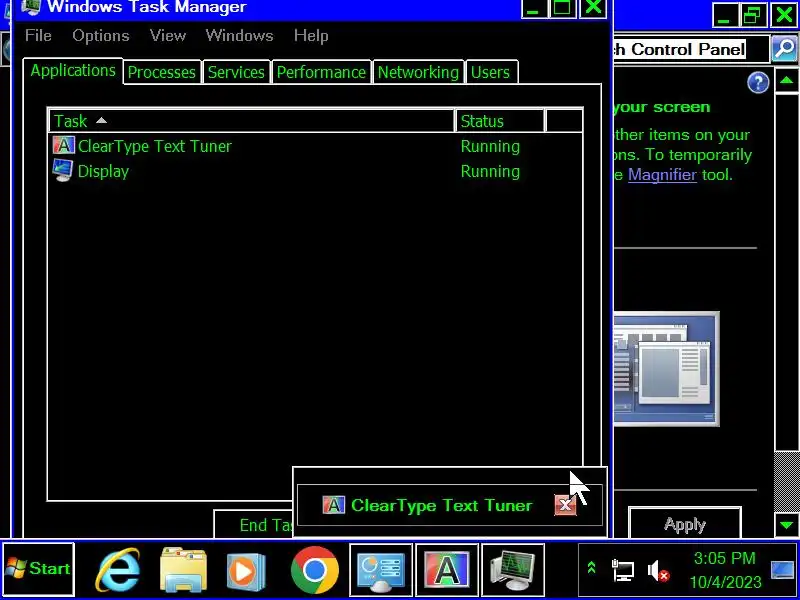Switch to the Users tab
Viewport: 800px width, 600px height.
(x=490, y=72)
